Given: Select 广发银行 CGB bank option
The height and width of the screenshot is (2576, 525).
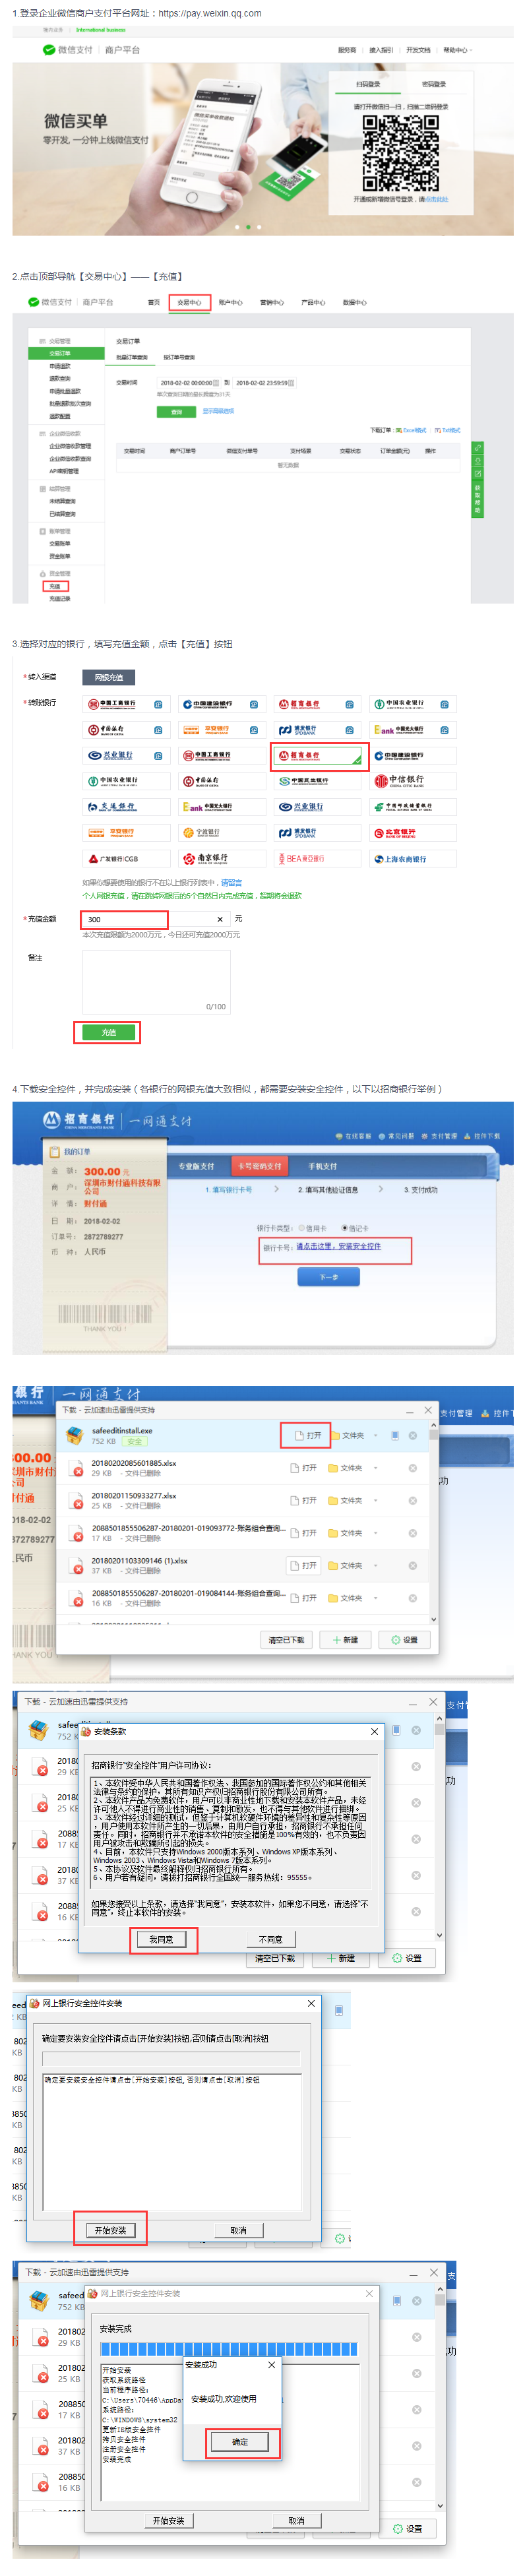Looking at the screenshot, I should [126, 858].
